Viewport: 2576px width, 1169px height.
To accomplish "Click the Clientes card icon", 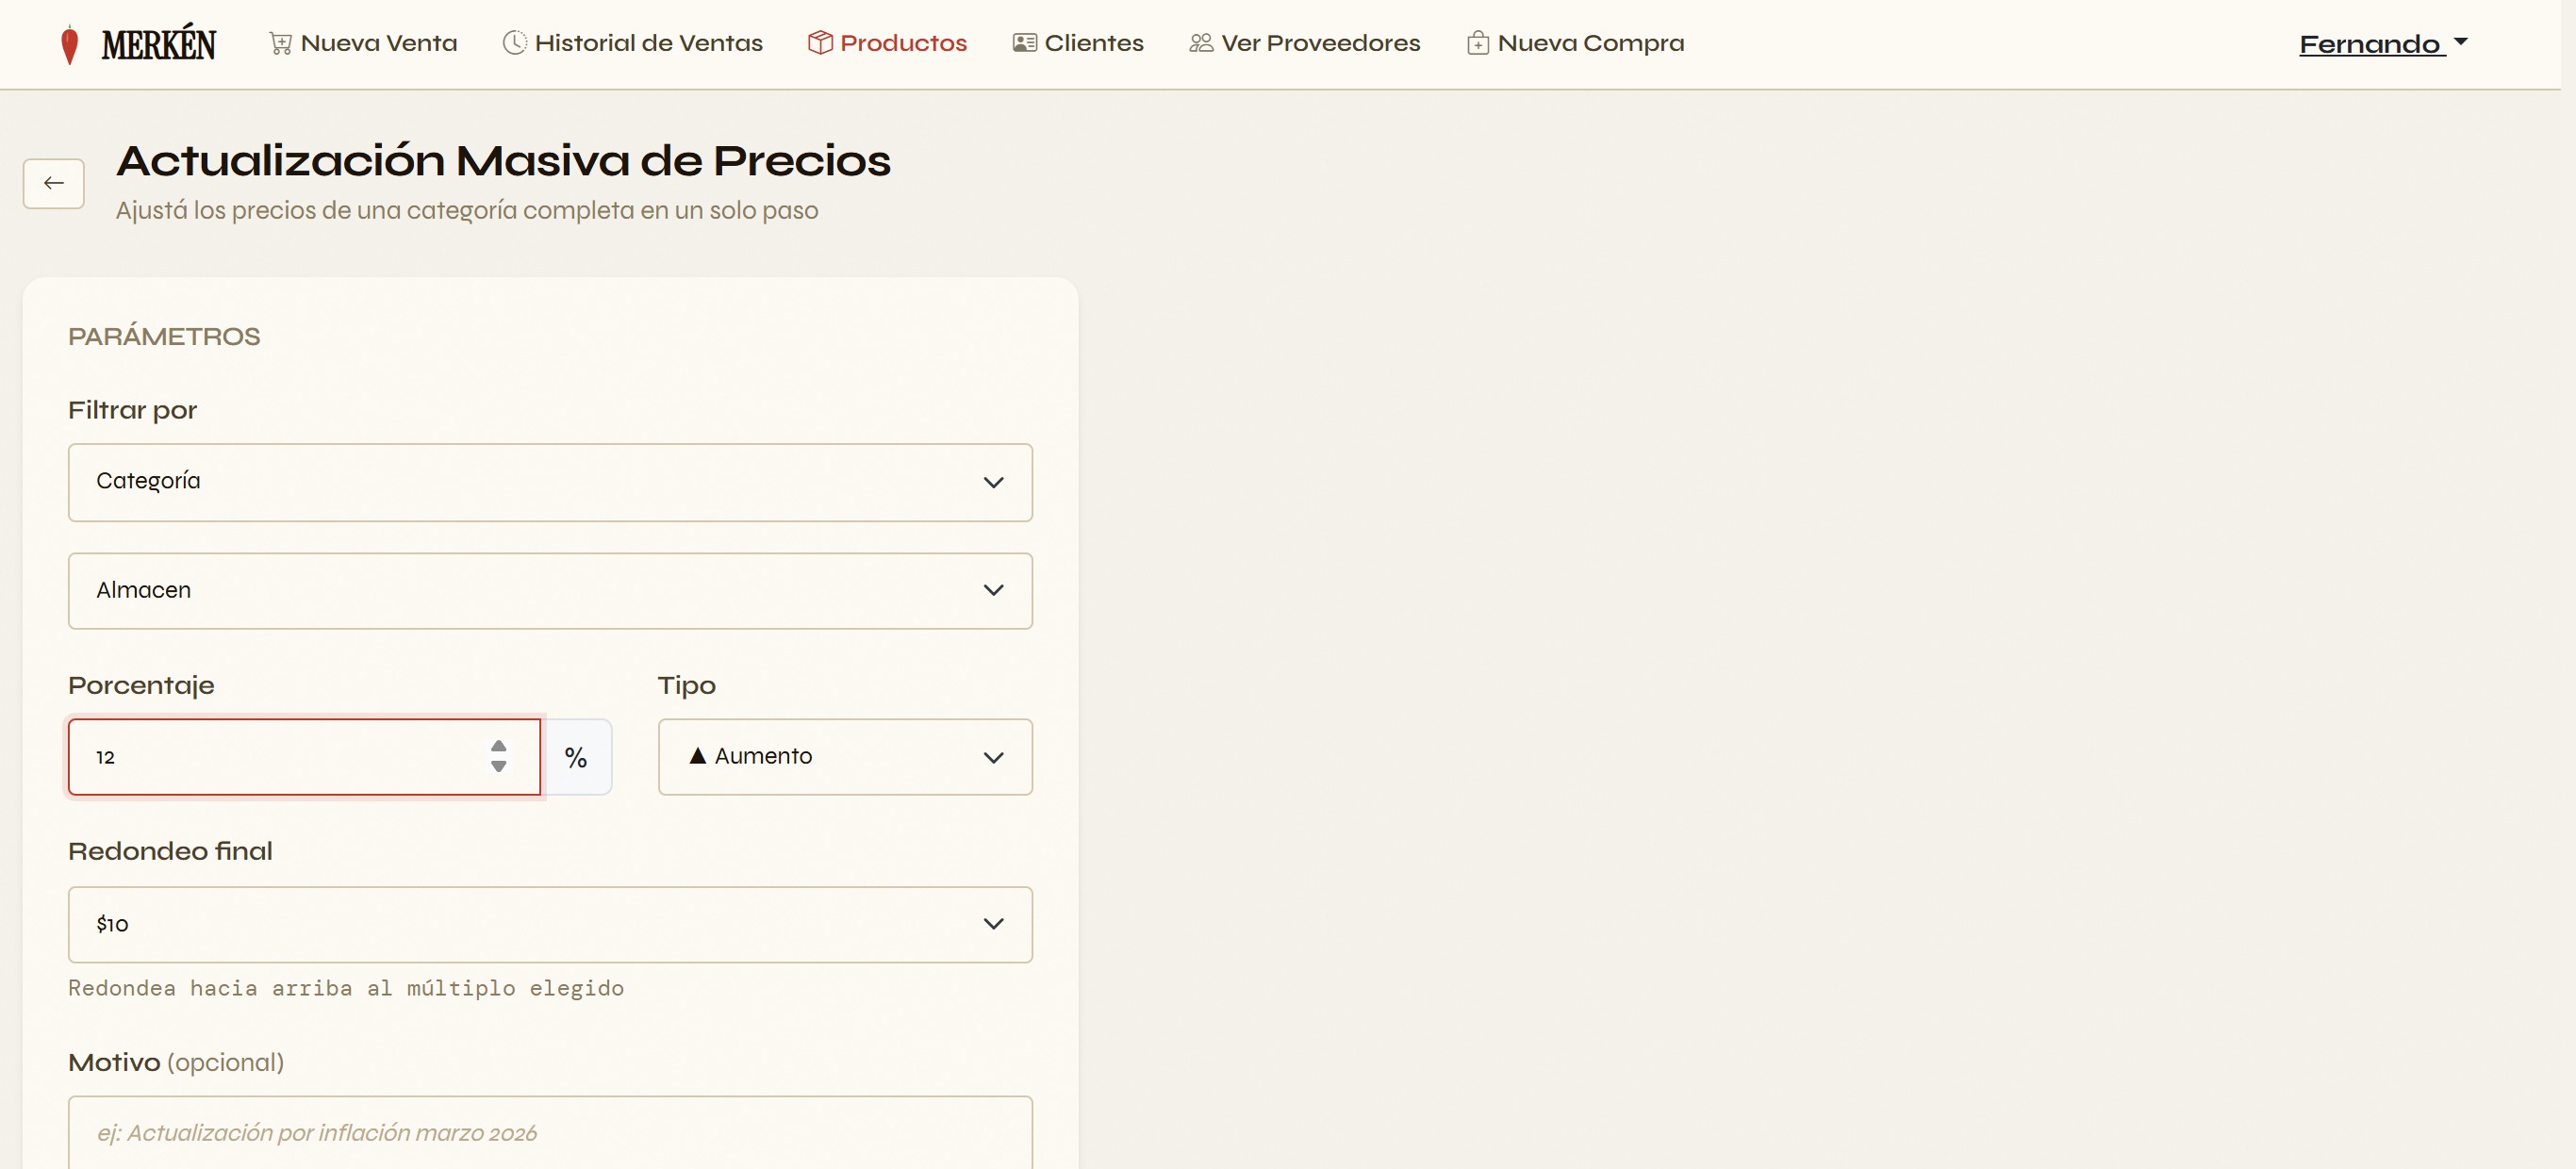I will click(1025, 43).
